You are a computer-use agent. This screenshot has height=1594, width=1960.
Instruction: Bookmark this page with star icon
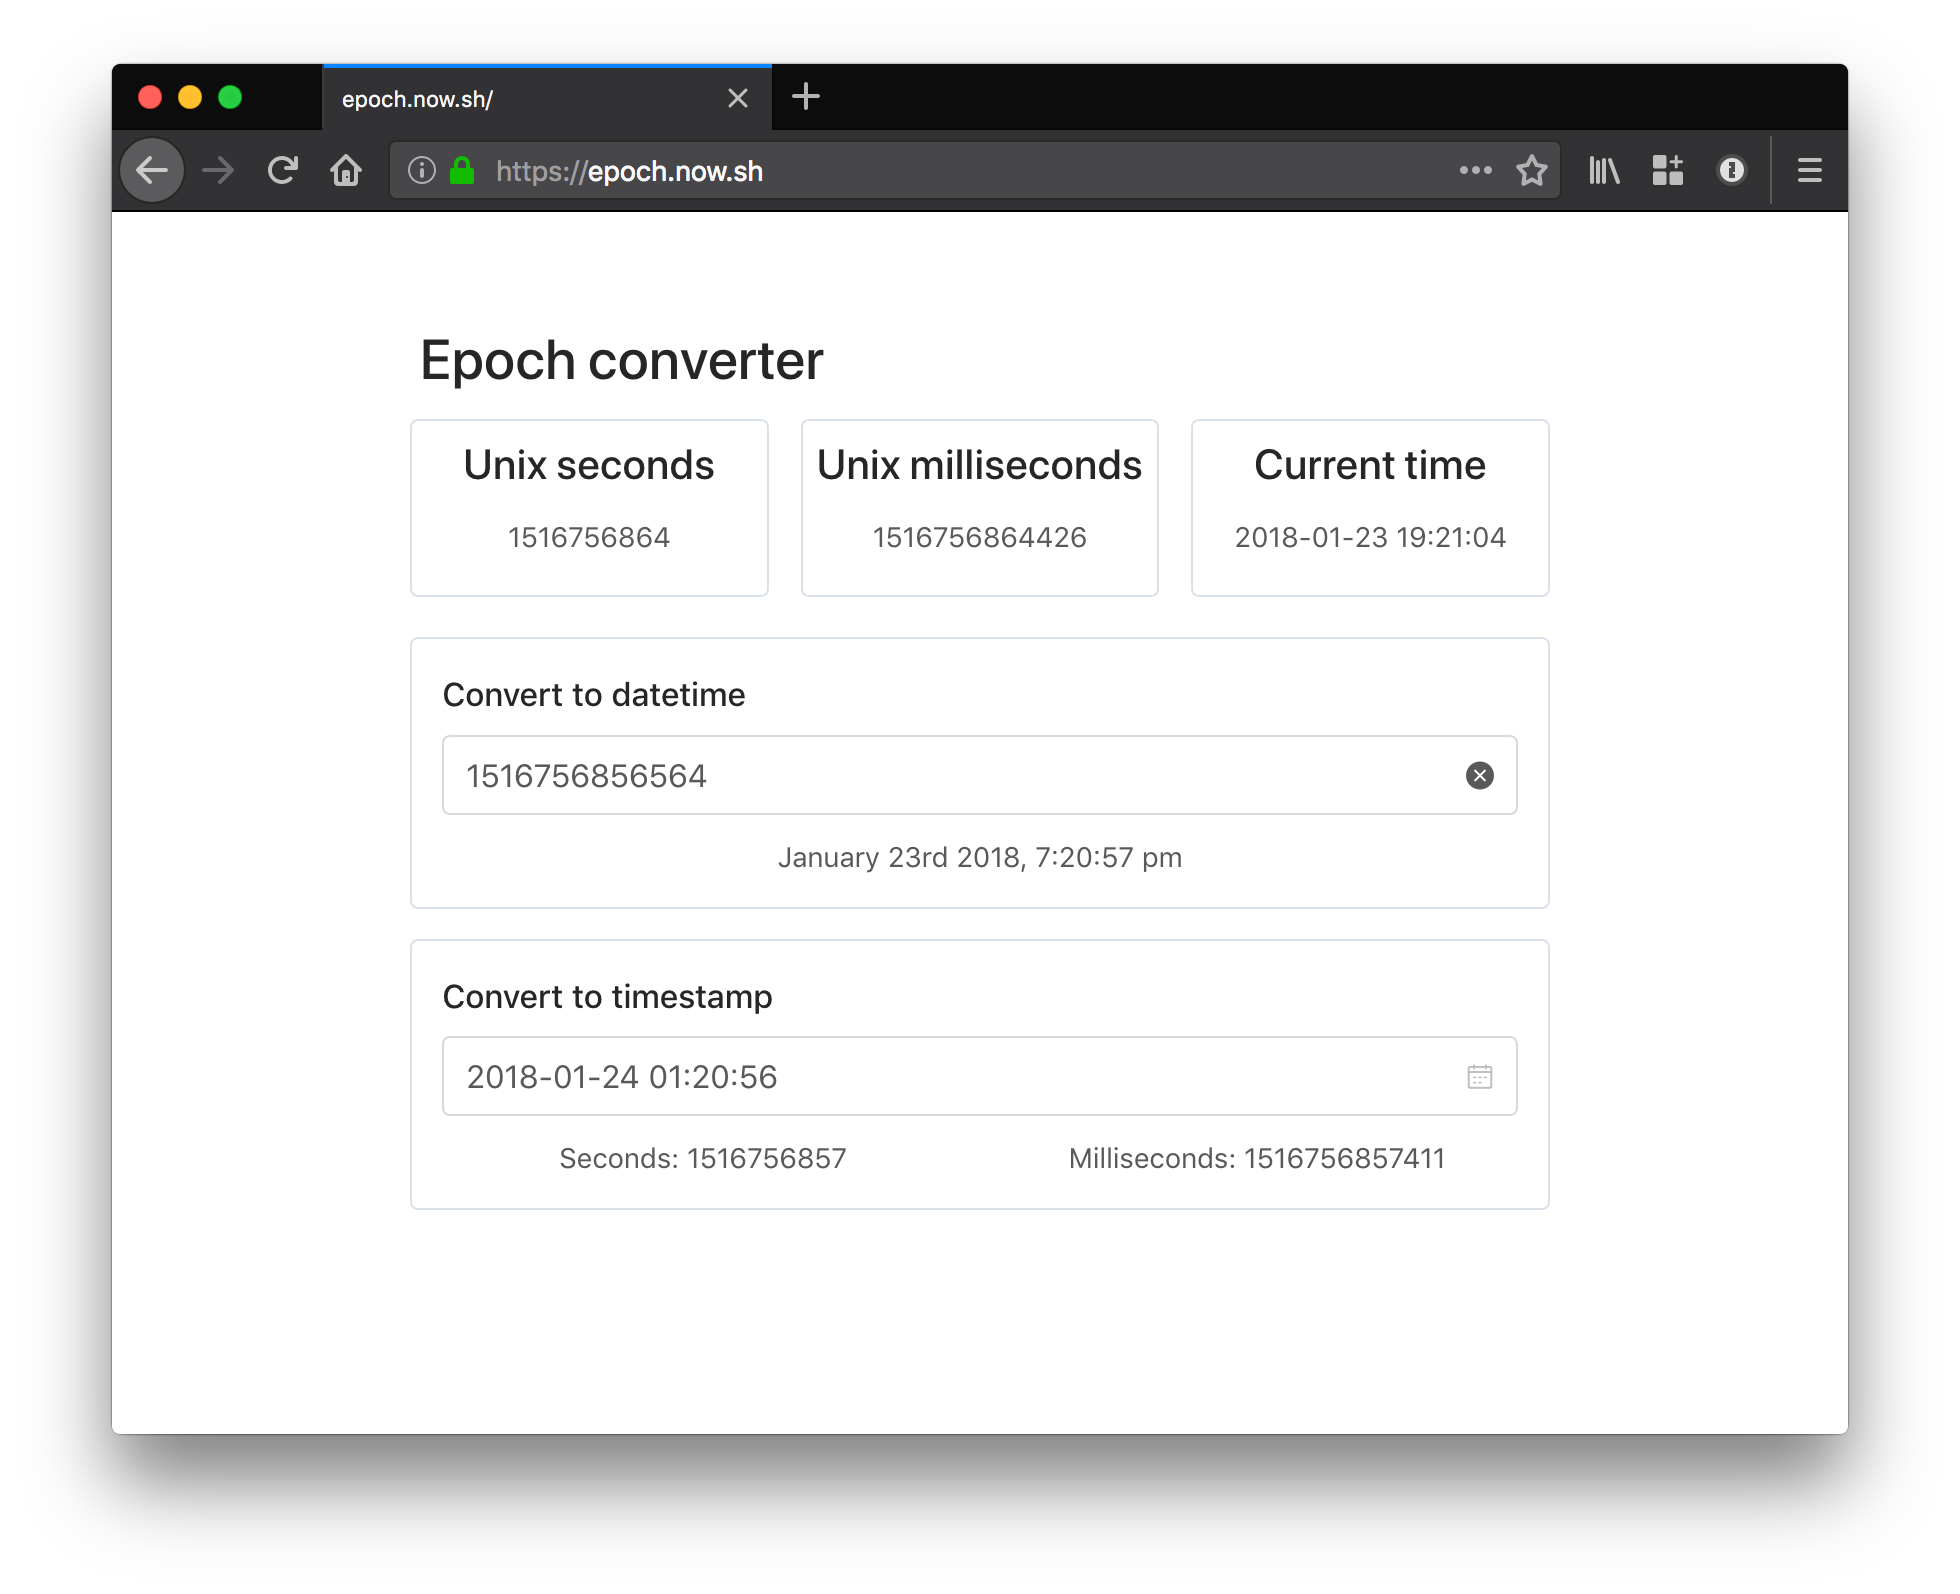(1531, 171)
